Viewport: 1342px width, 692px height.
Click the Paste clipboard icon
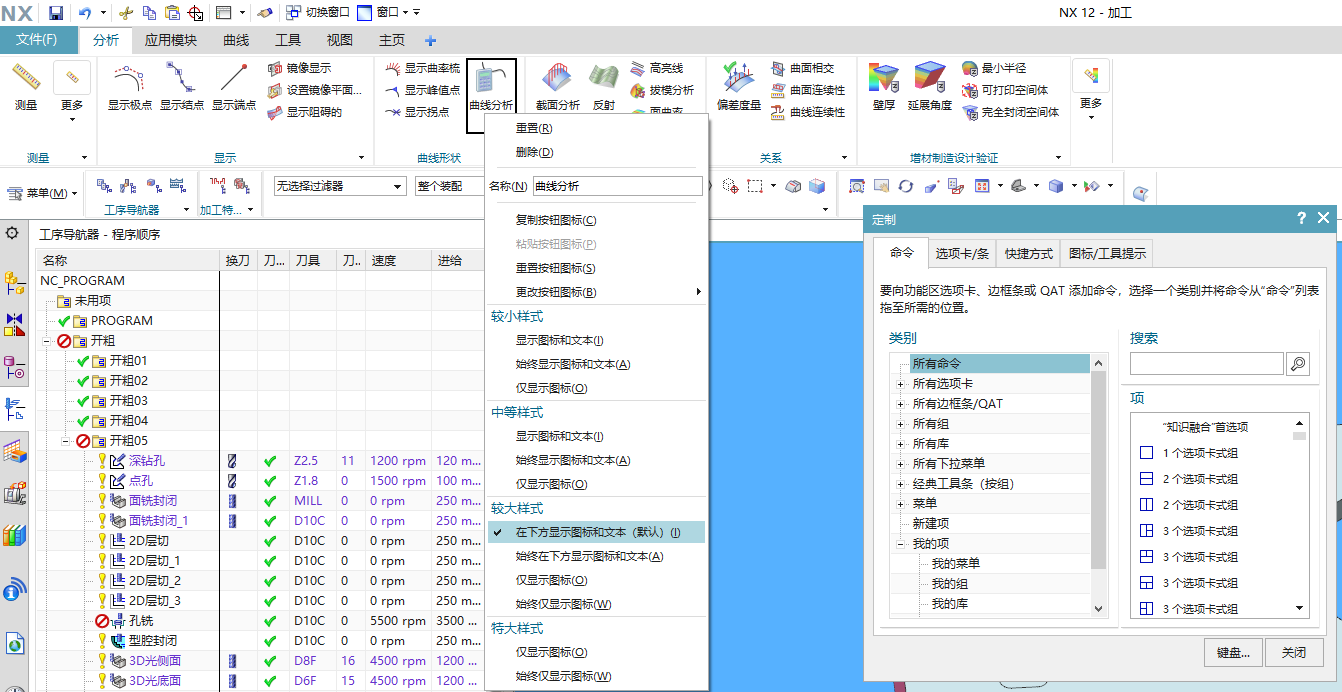pyautogui.click(x=172, y=13)
